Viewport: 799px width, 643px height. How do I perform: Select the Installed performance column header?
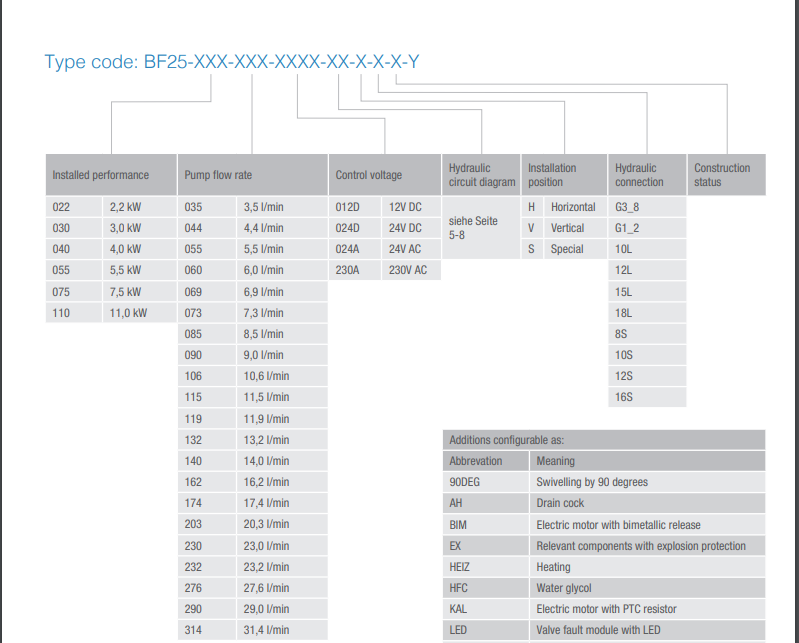point(101,175)
